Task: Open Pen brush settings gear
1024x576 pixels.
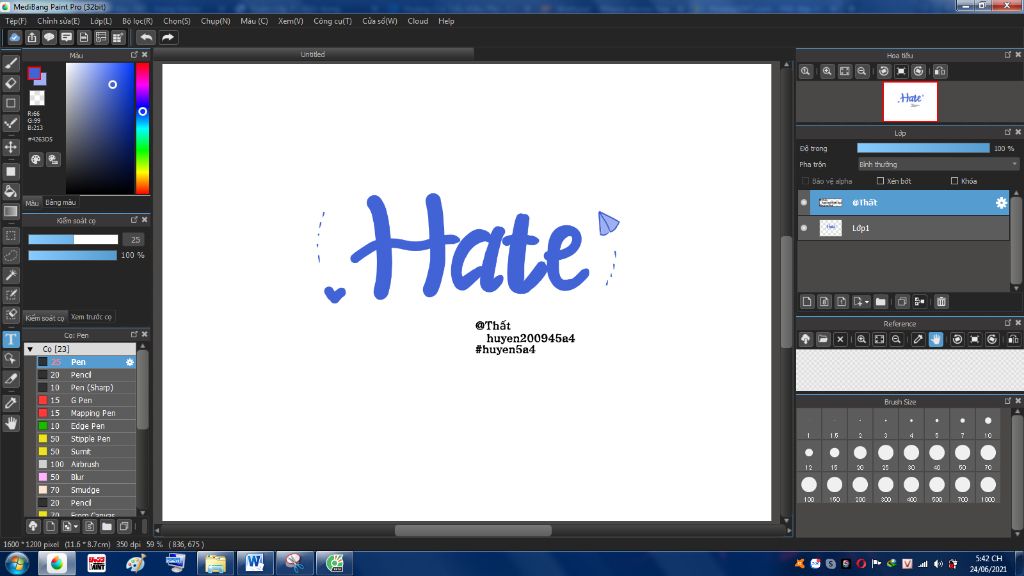Action: (x=129, y=362)
